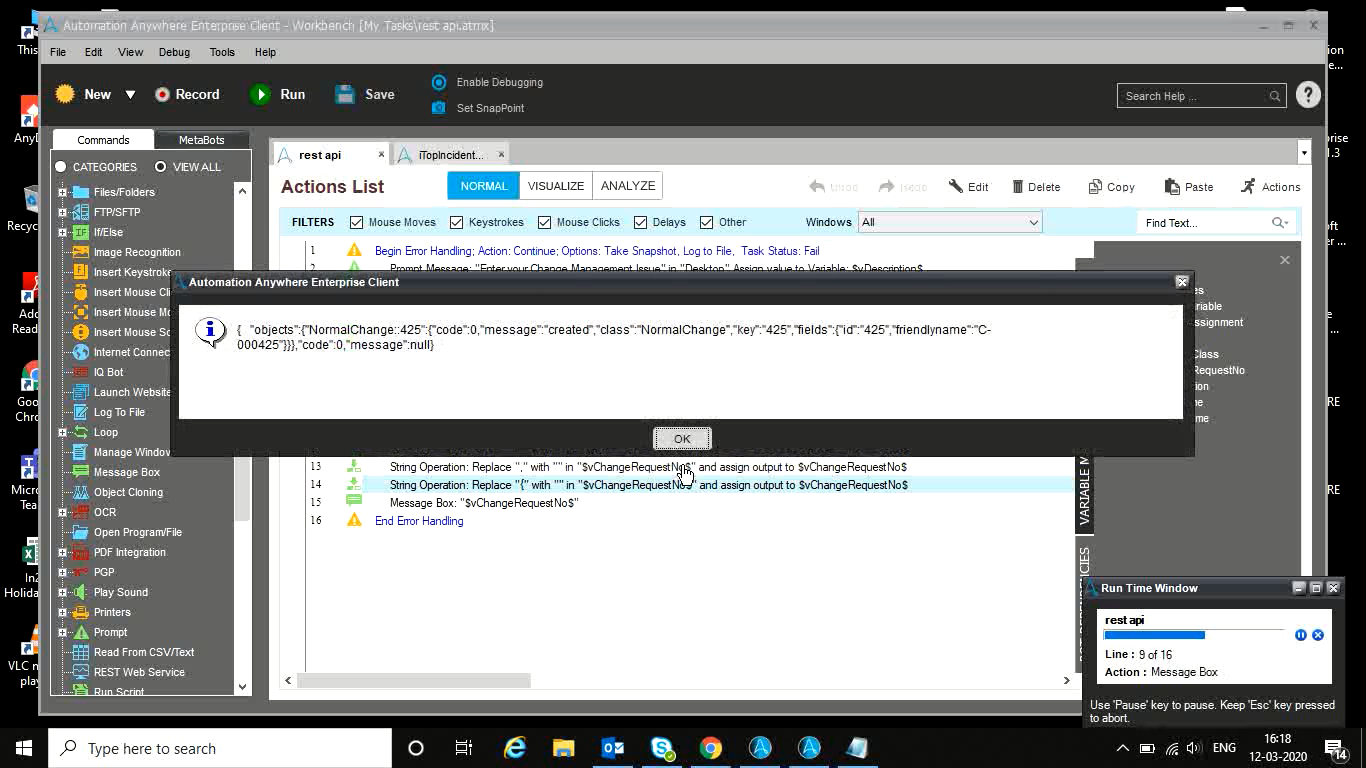Select the Image Recognition command icon
The width and height of the screenshot is (1366, 768).
(x=81, y=252)
